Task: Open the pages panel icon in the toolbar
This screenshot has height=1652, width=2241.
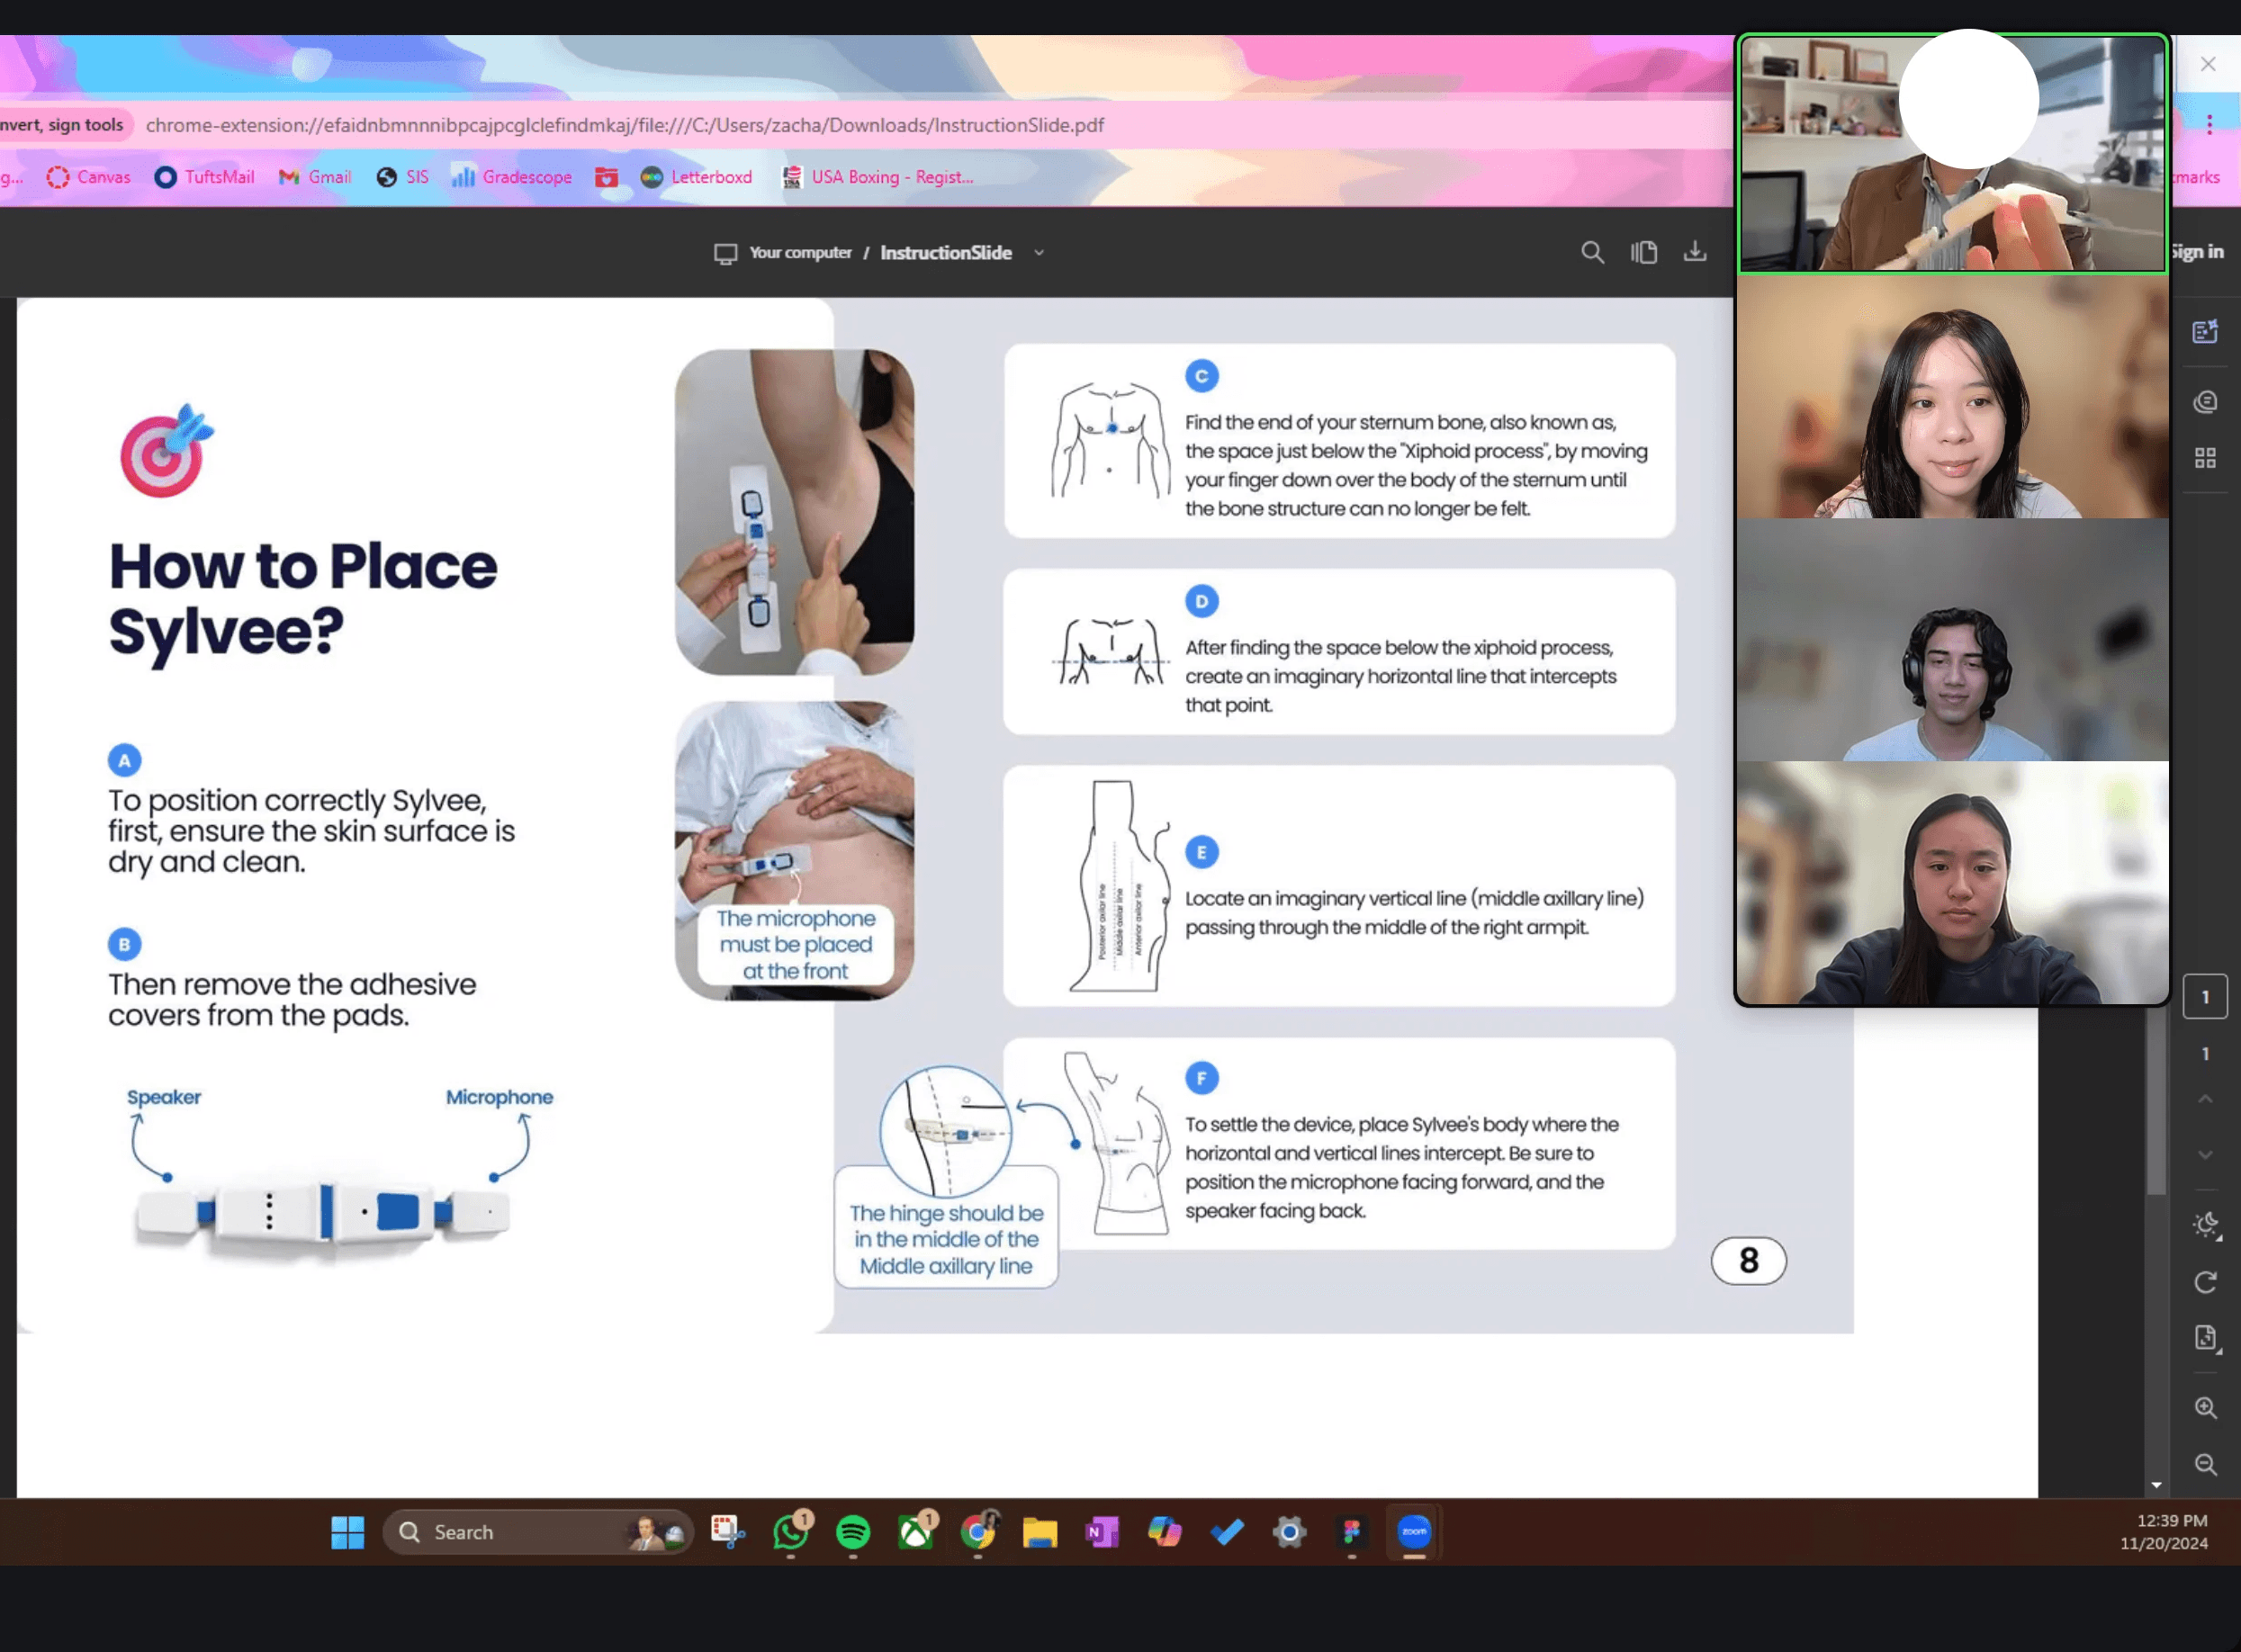Action: 1644,252
